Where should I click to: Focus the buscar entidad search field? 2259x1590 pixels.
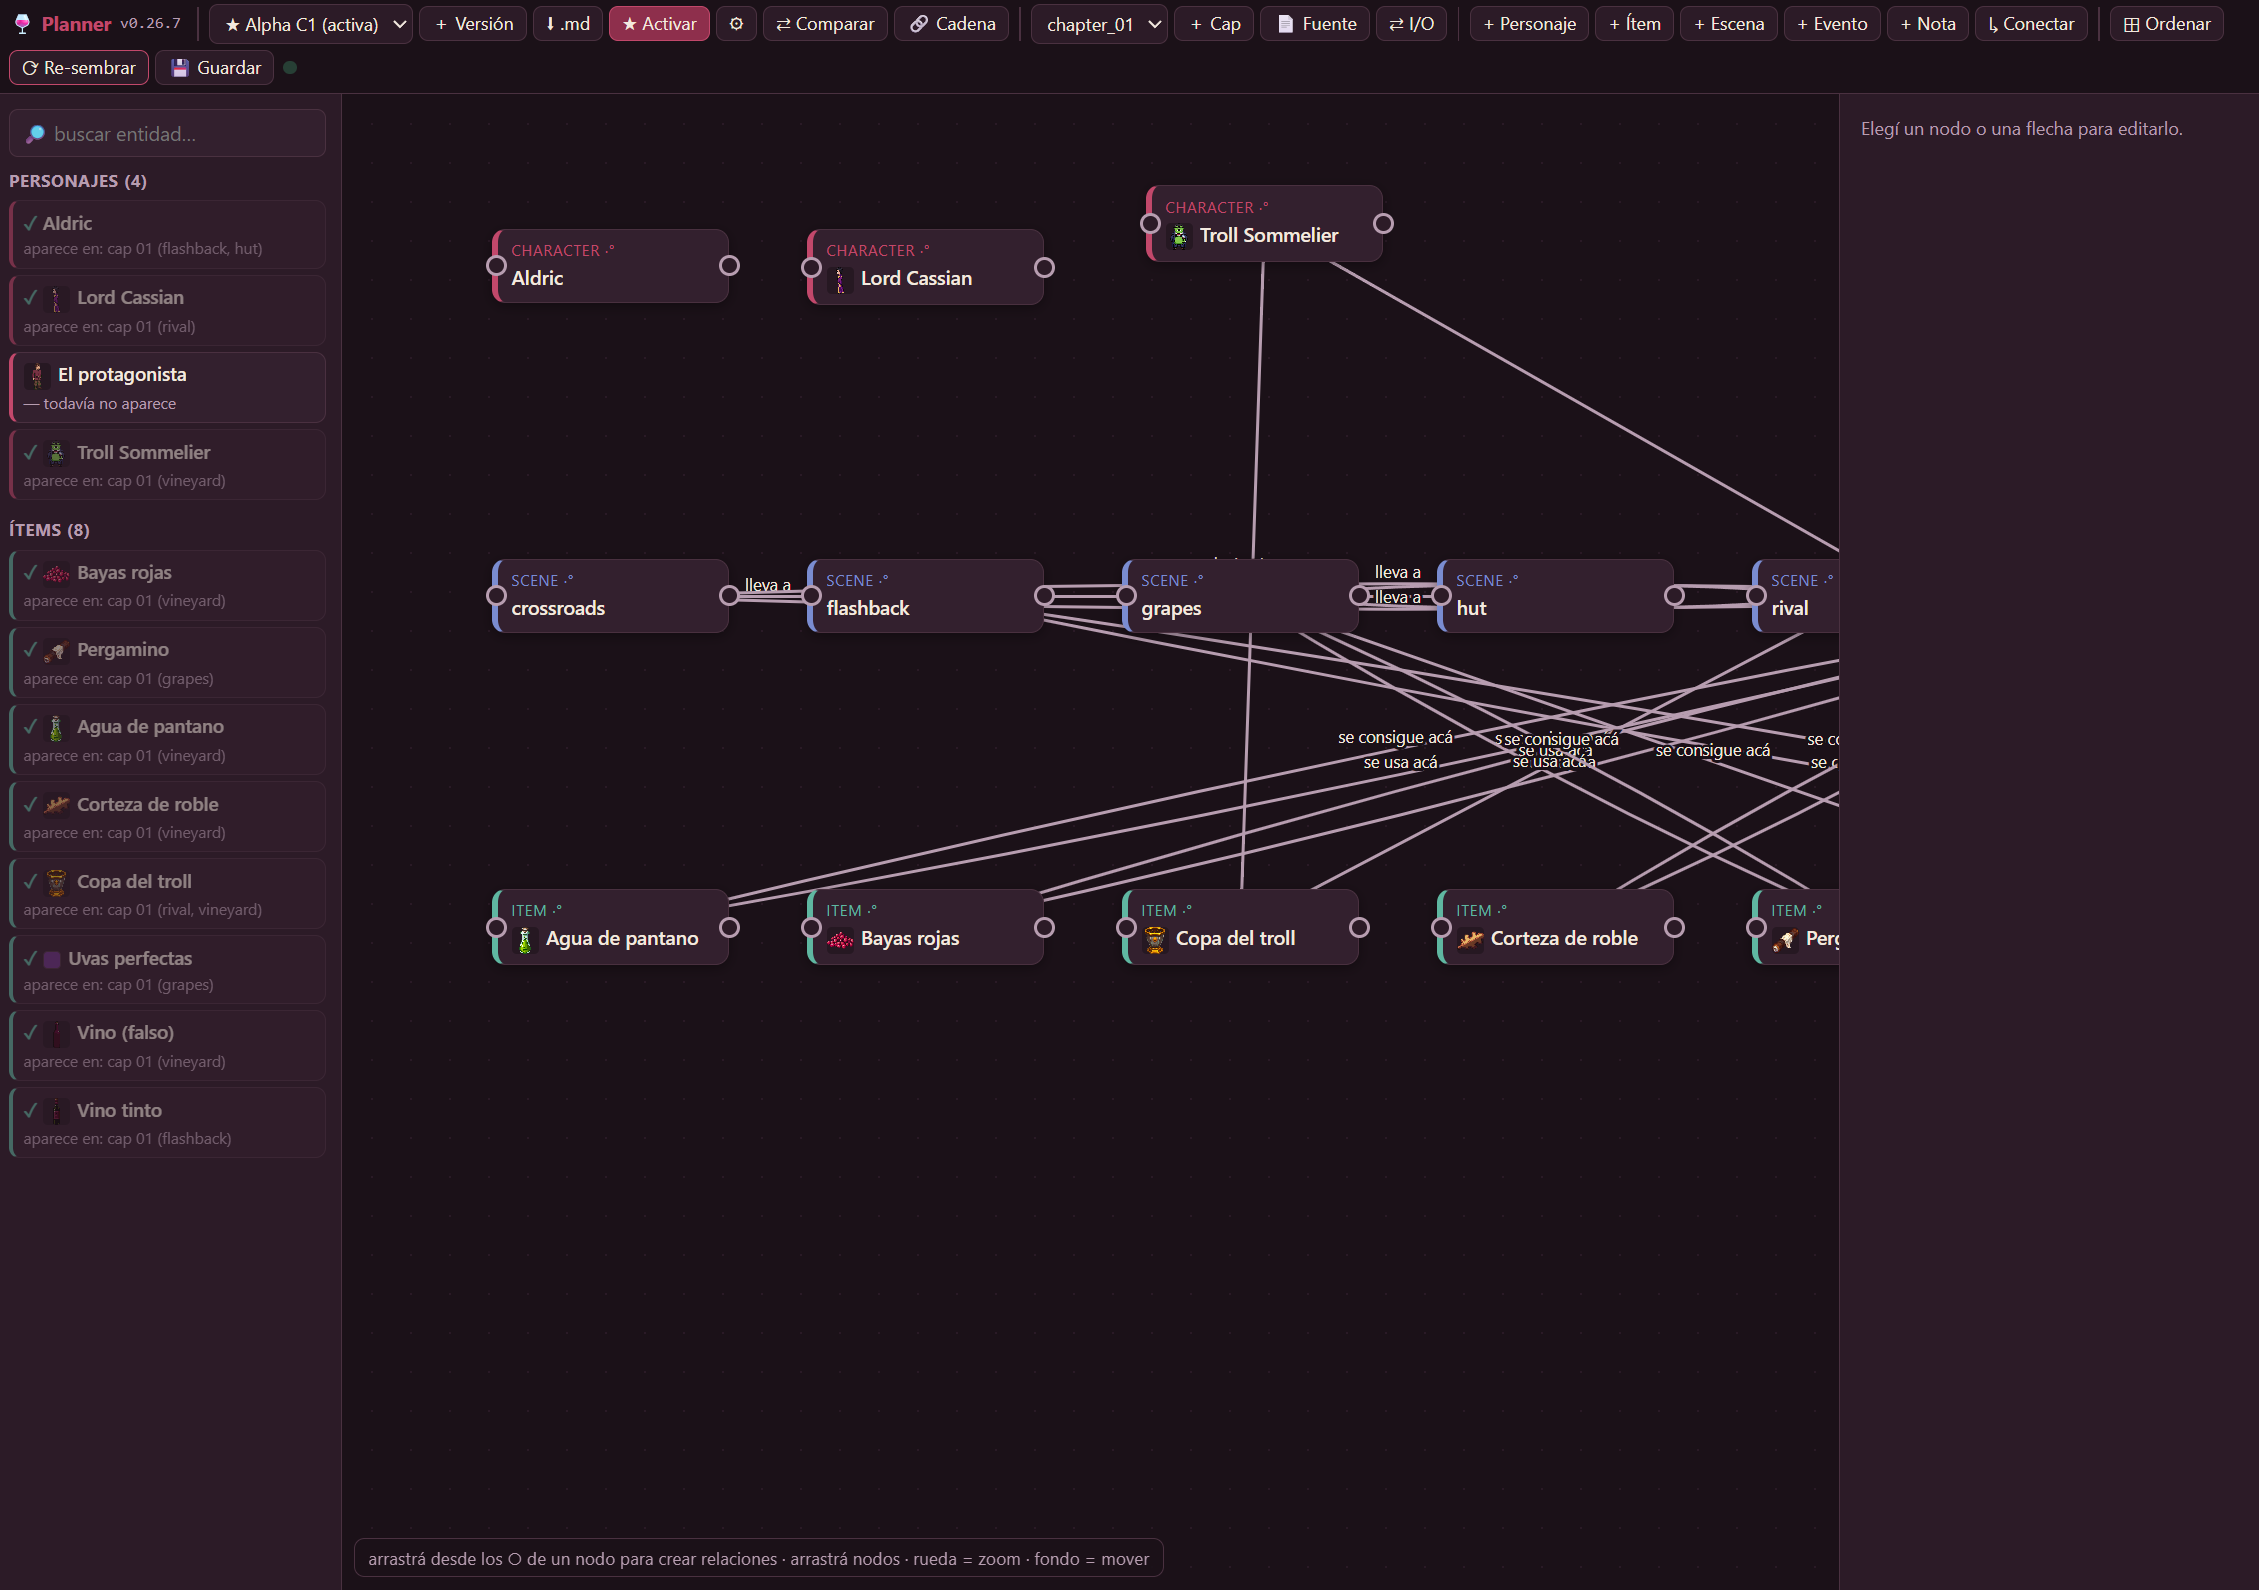(168, 134)
